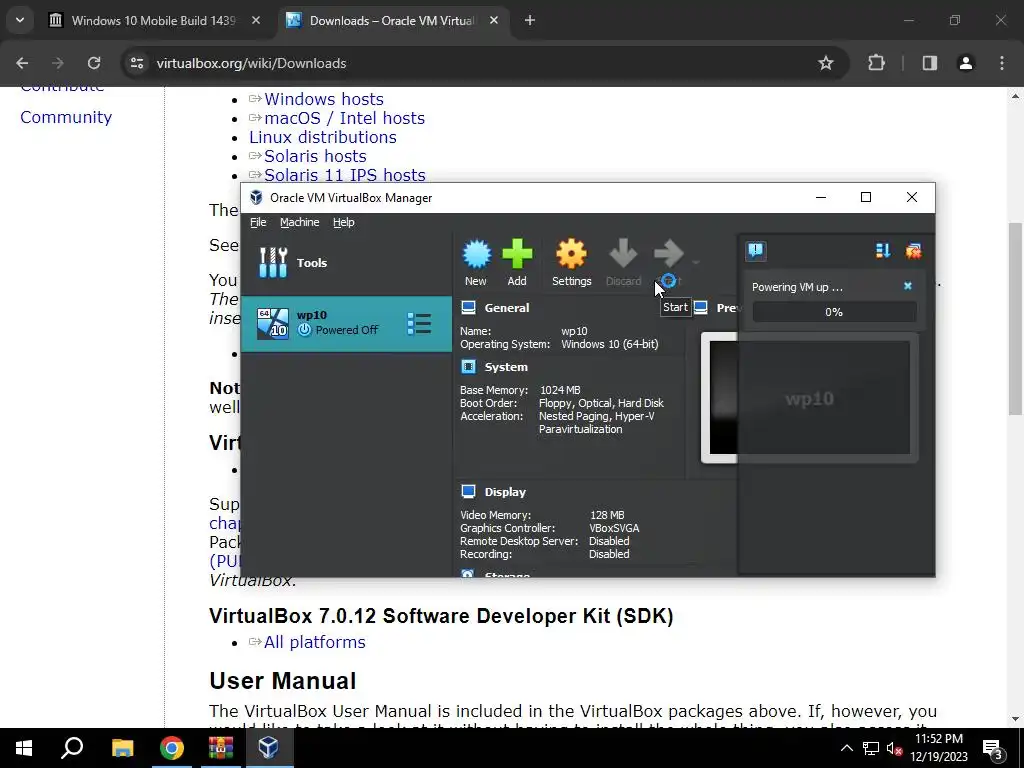Click the System section chip icon

pos(468,367)
